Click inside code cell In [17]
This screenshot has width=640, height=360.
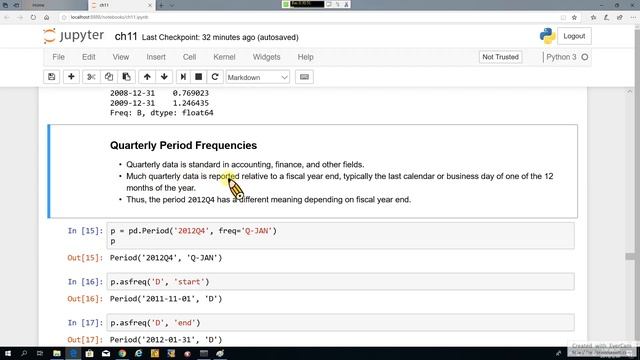340,323
